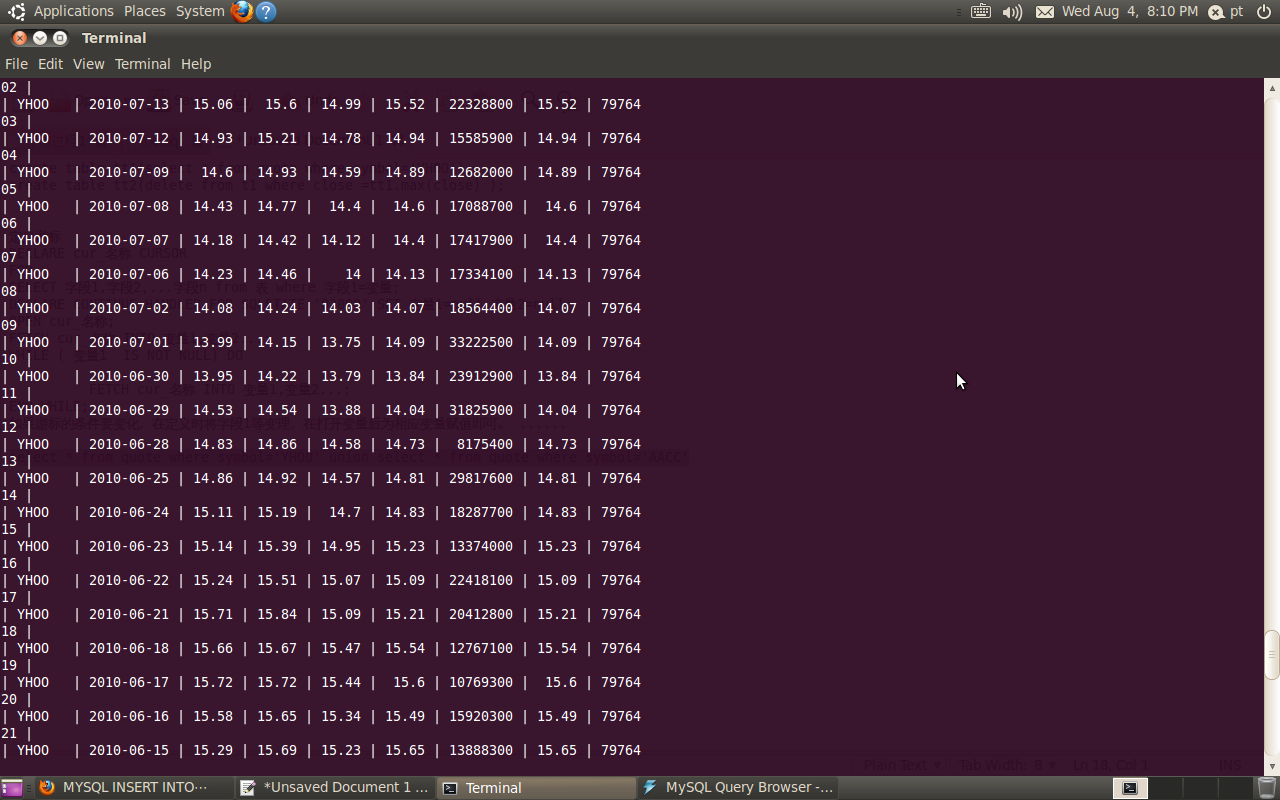Click the date 2010-07-07 in terminal
Viewport: 1280px width, 800px height.
(129, 240)
